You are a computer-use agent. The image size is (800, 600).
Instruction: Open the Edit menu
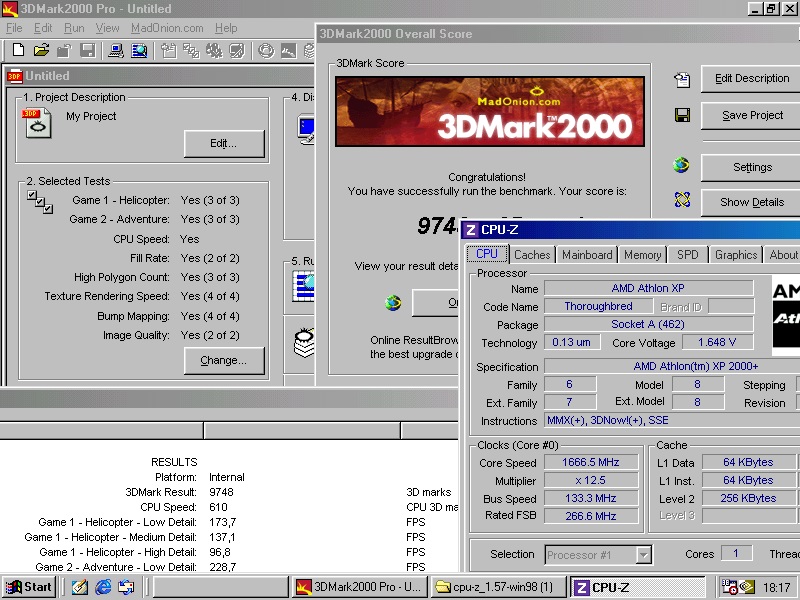click(43, 28)
